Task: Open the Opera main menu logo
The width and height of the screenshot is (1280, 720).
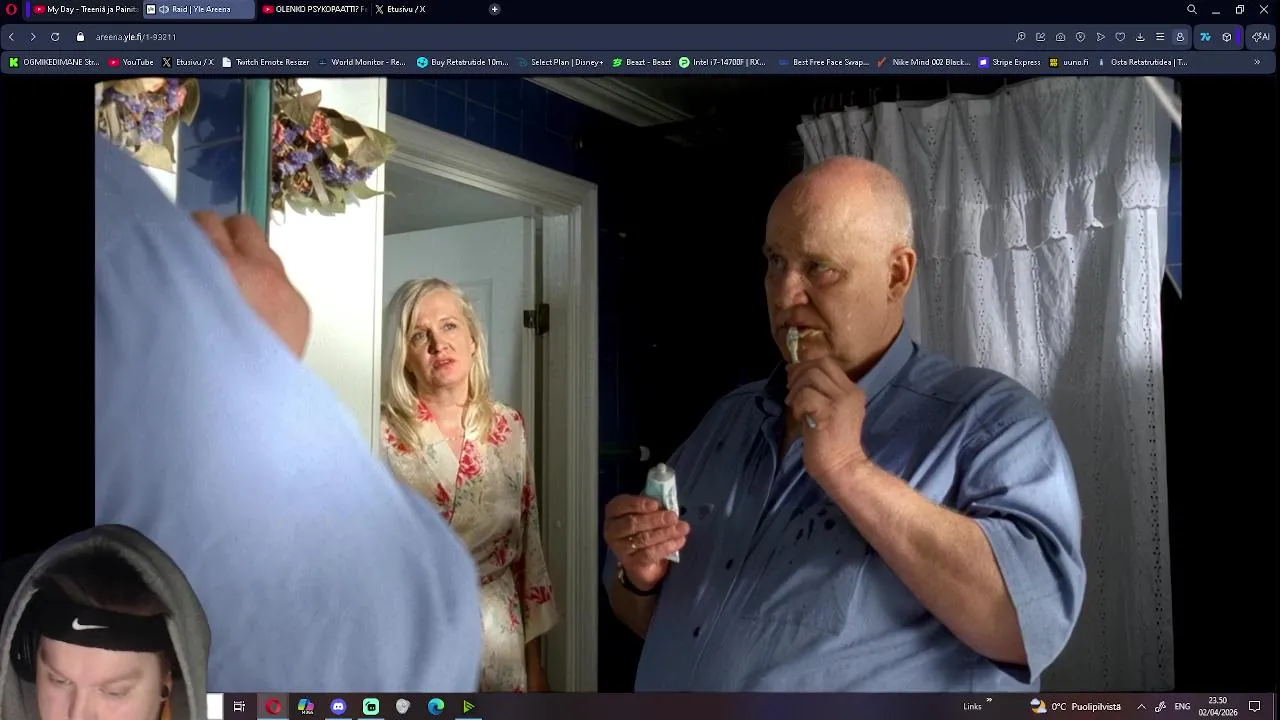Action: coord(12,9)
